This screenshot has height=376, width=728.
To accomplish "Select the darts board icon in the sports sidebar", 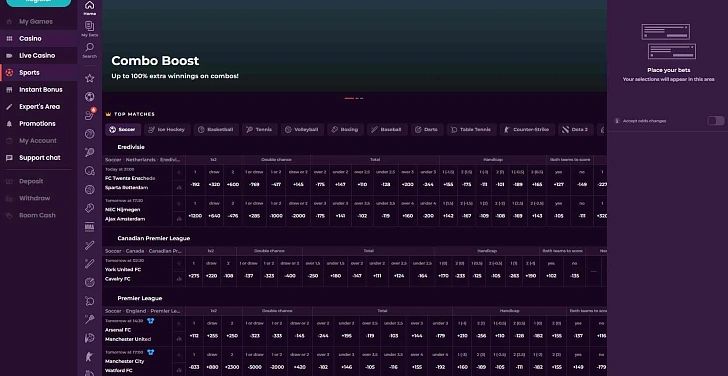I will 90,282.
